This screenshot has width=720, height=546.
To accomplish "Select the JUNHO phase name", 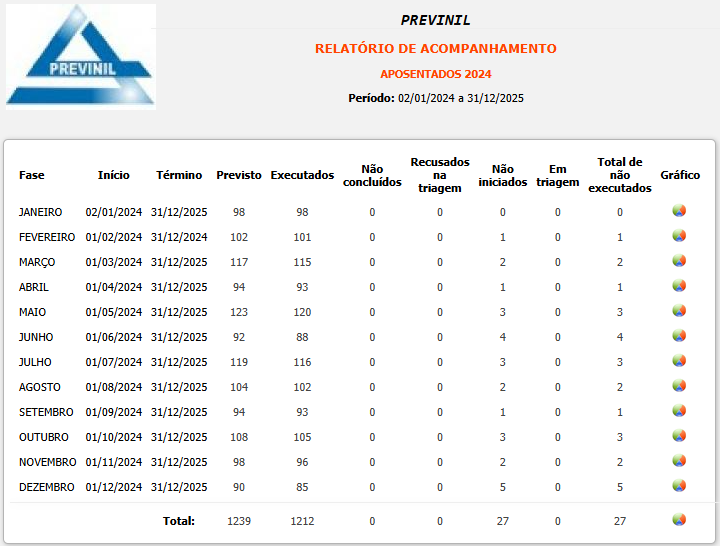I will (x=36, y=337).
